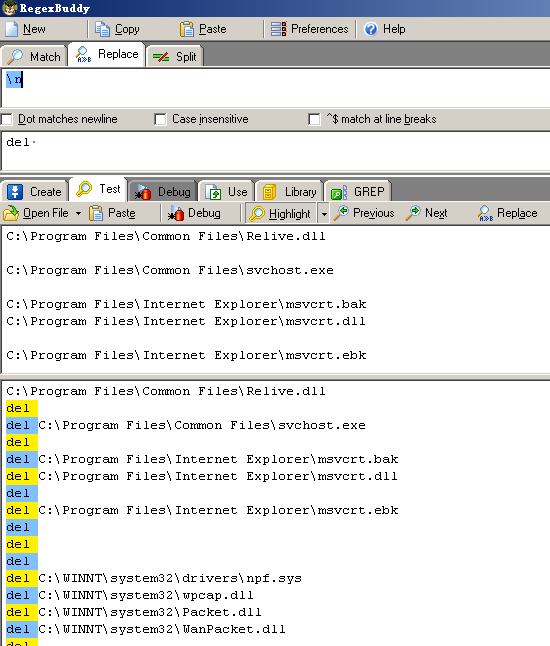Click del msvcrt.bak line in results pane

202,459
